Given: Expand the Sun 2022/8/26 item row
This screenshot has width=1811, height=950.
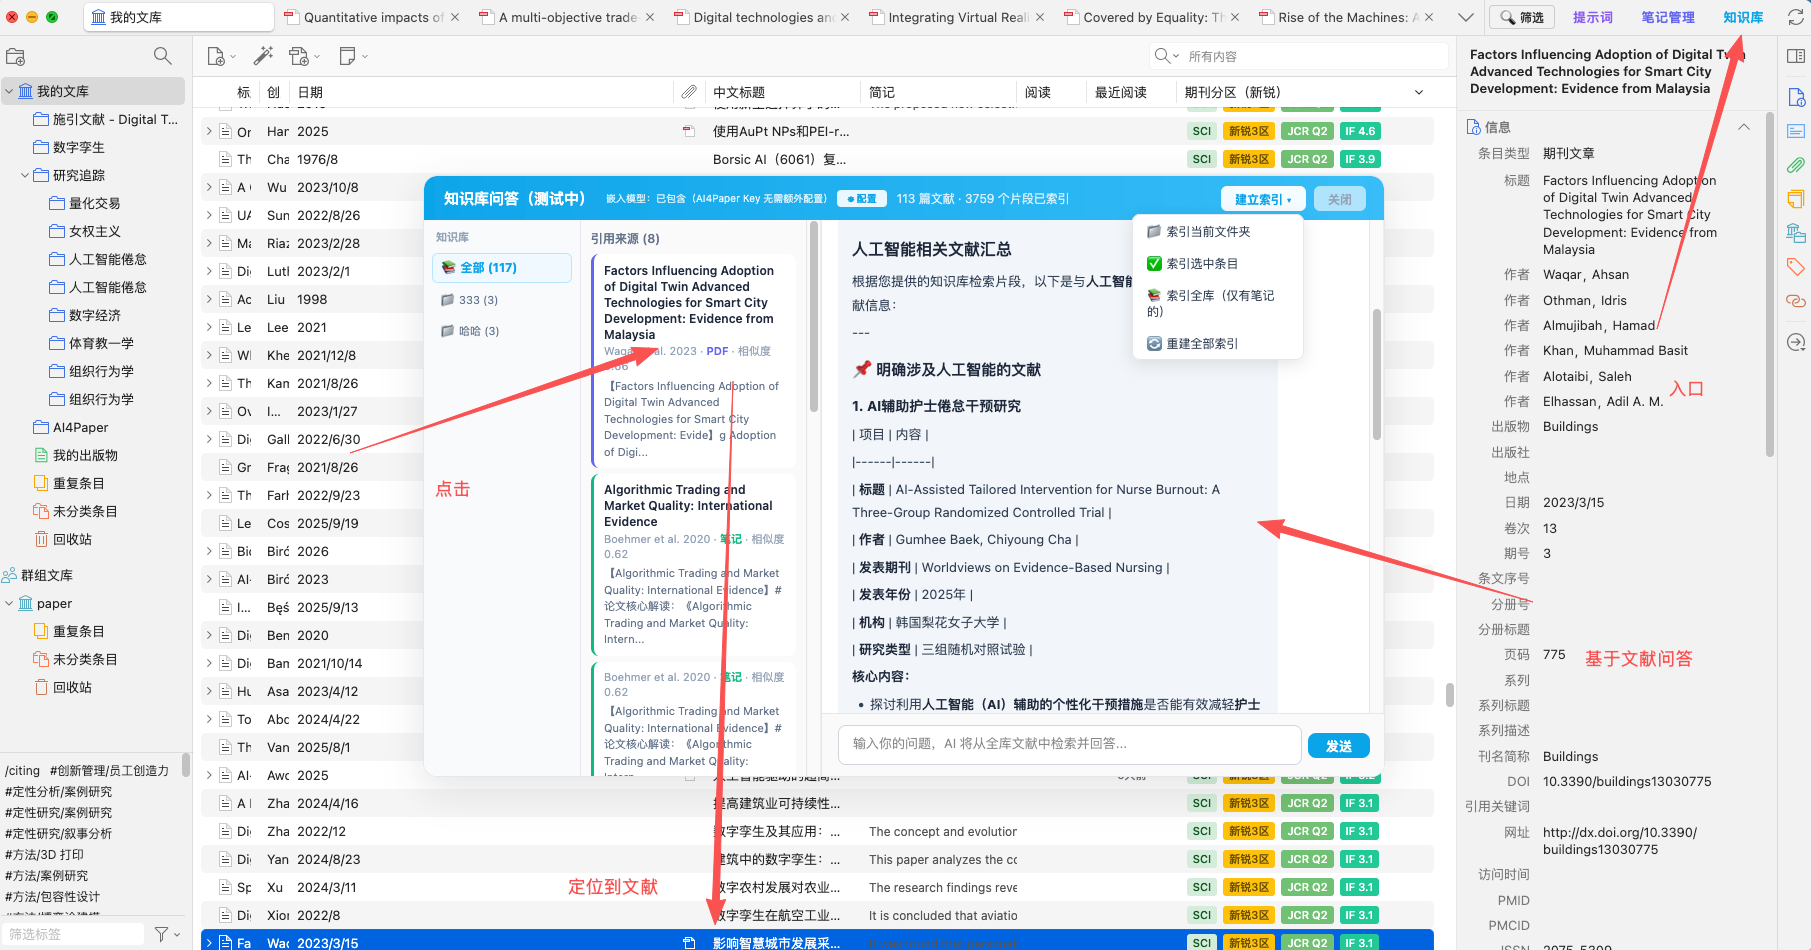Looking at the screenshot, I should pos(209,215).
